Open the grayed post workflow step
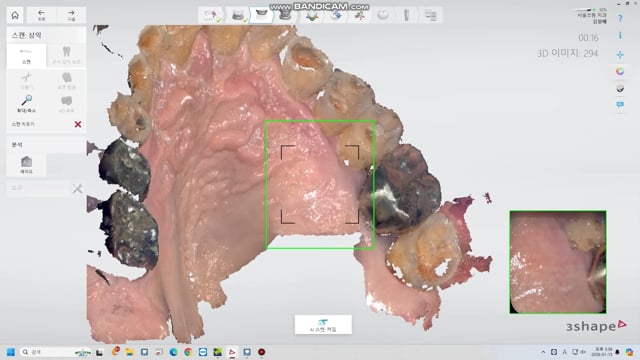This screenshot has height=360, width=640. 407,16
